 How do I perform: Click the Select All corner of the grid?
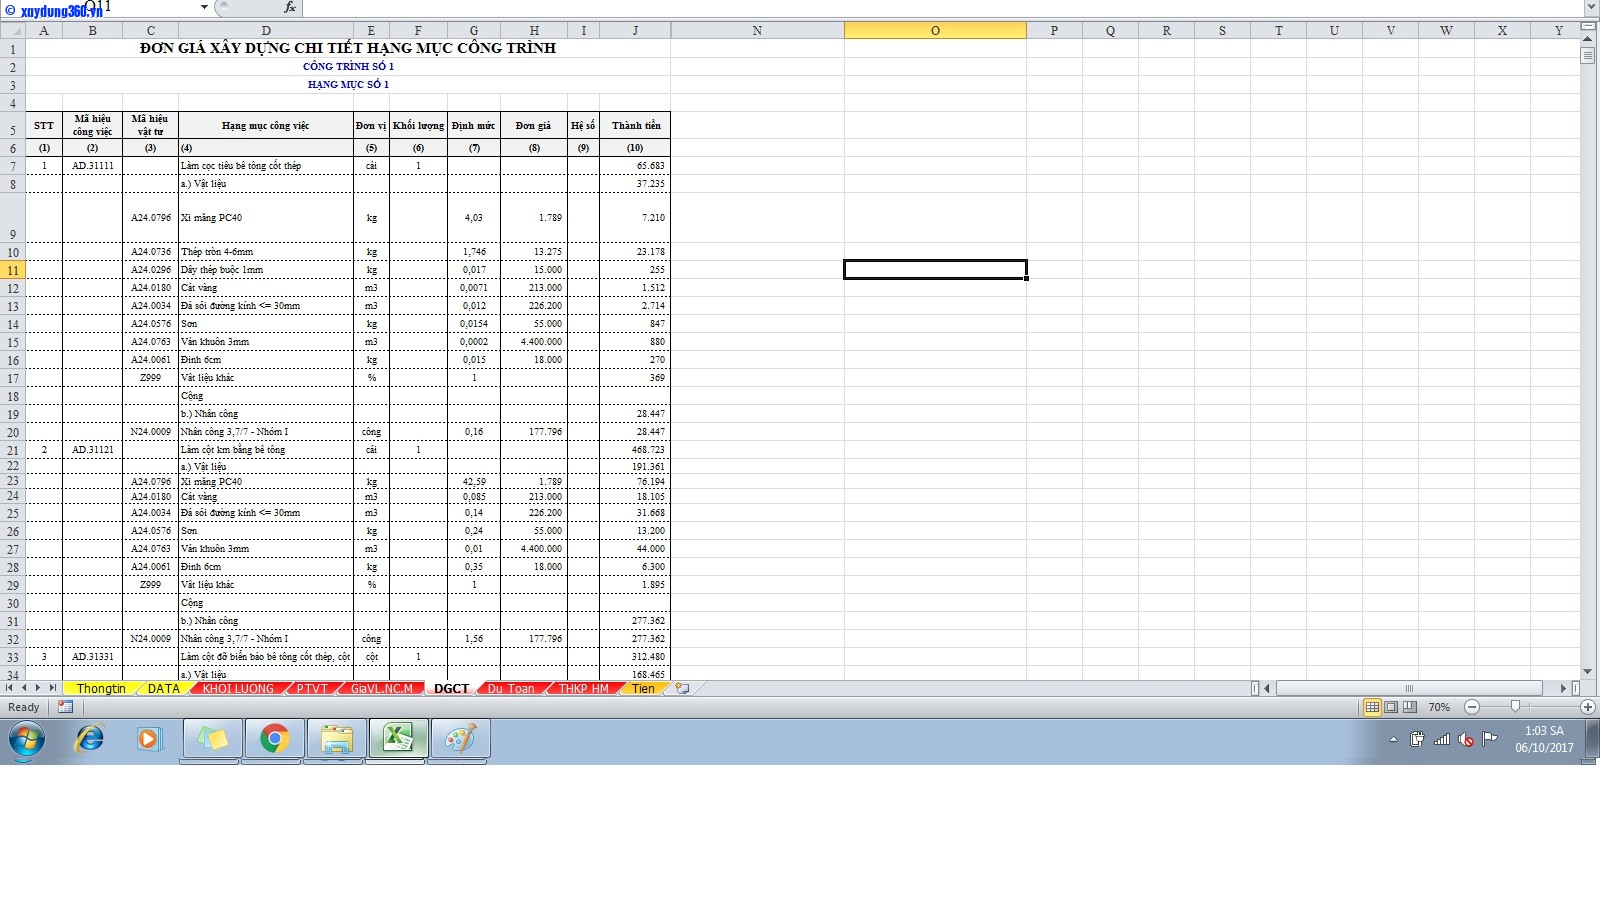click(13, 30)
